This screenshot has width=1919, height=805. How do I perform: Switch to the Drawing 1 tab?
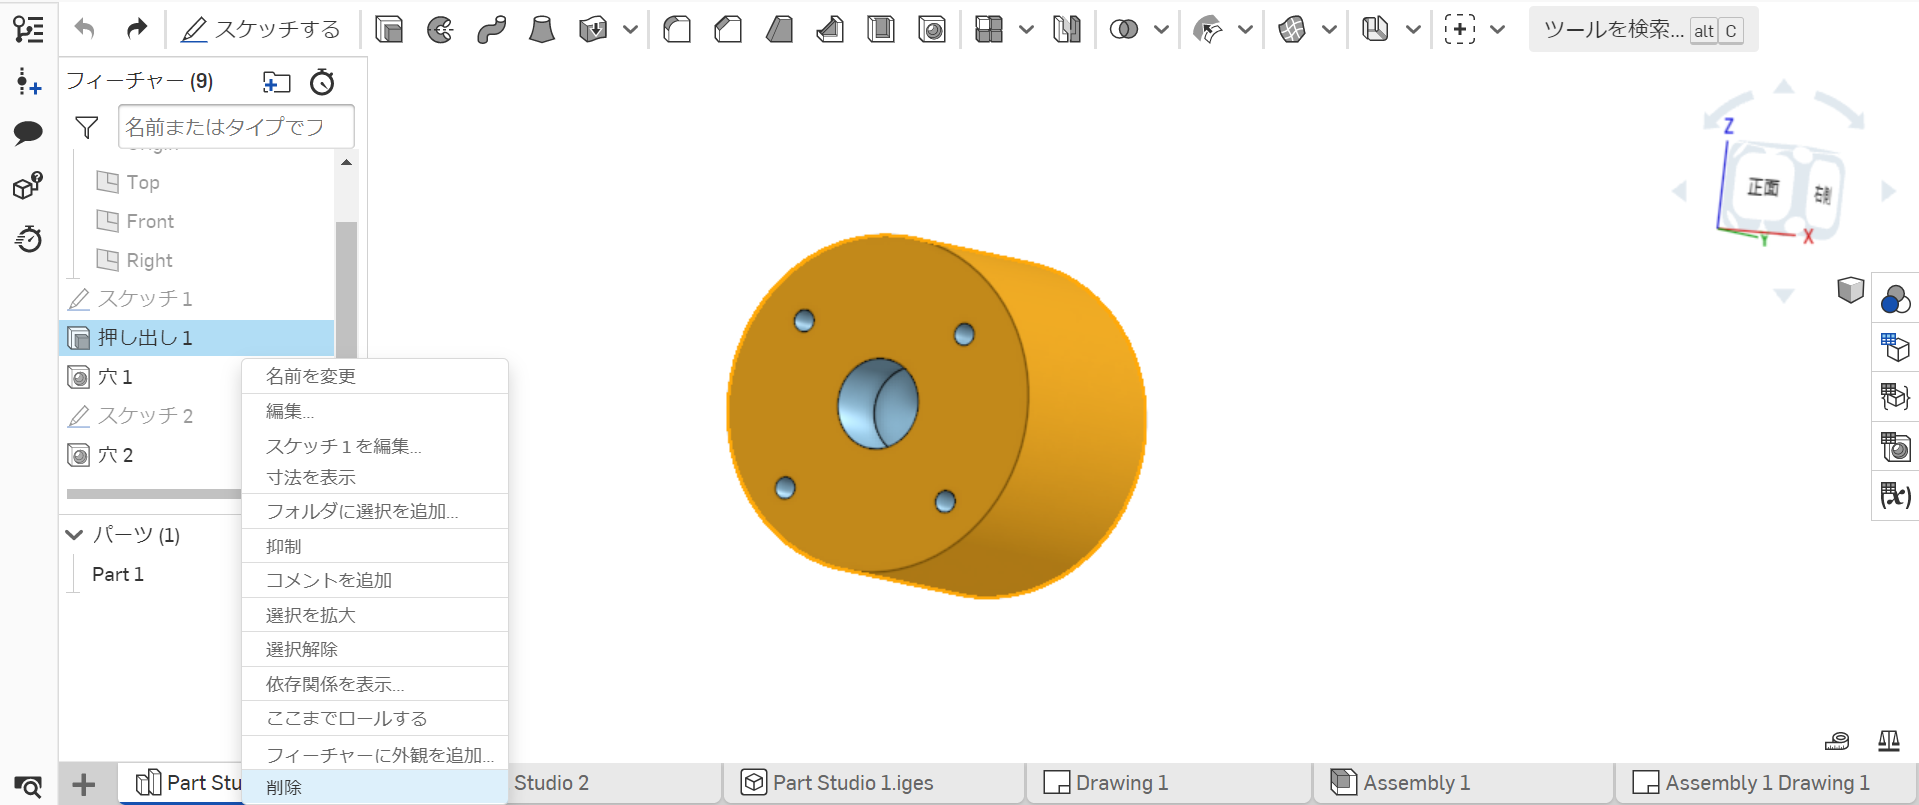[x=1168, y=783]
